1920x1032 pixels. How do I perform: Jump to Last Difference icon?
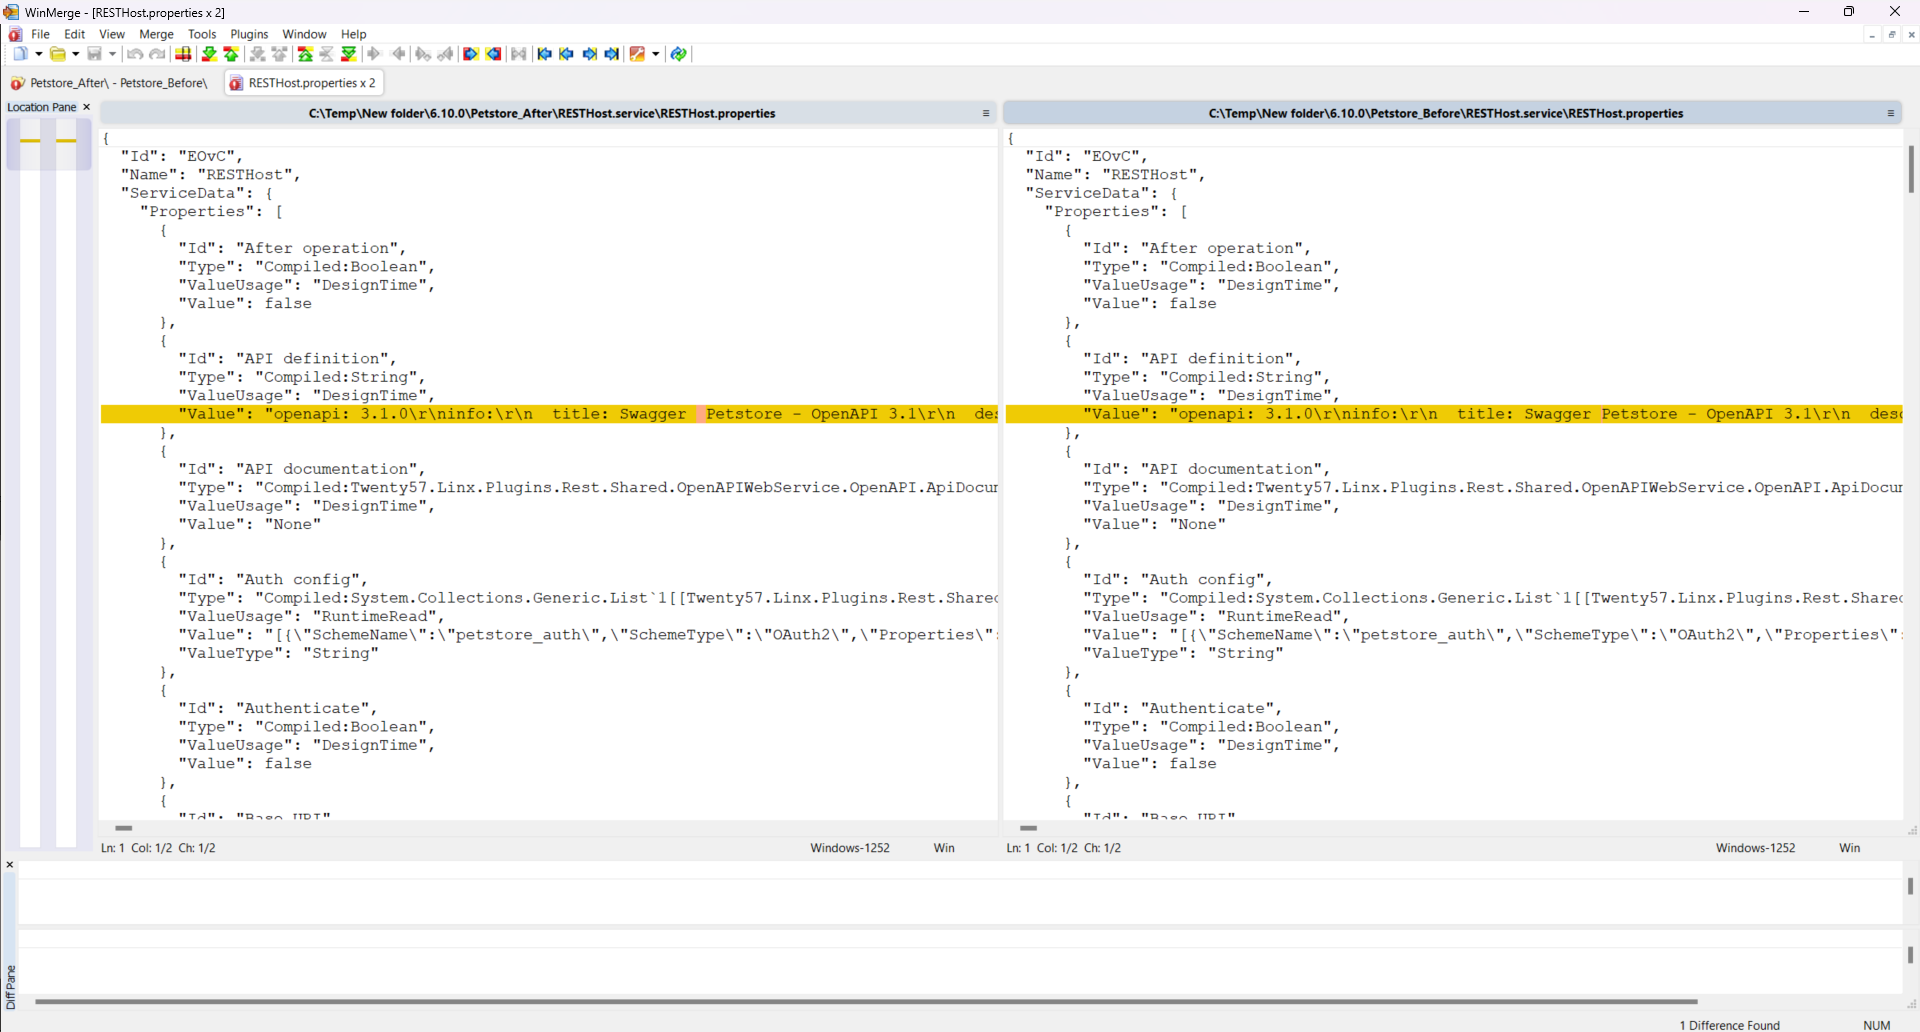click(348, 54)
